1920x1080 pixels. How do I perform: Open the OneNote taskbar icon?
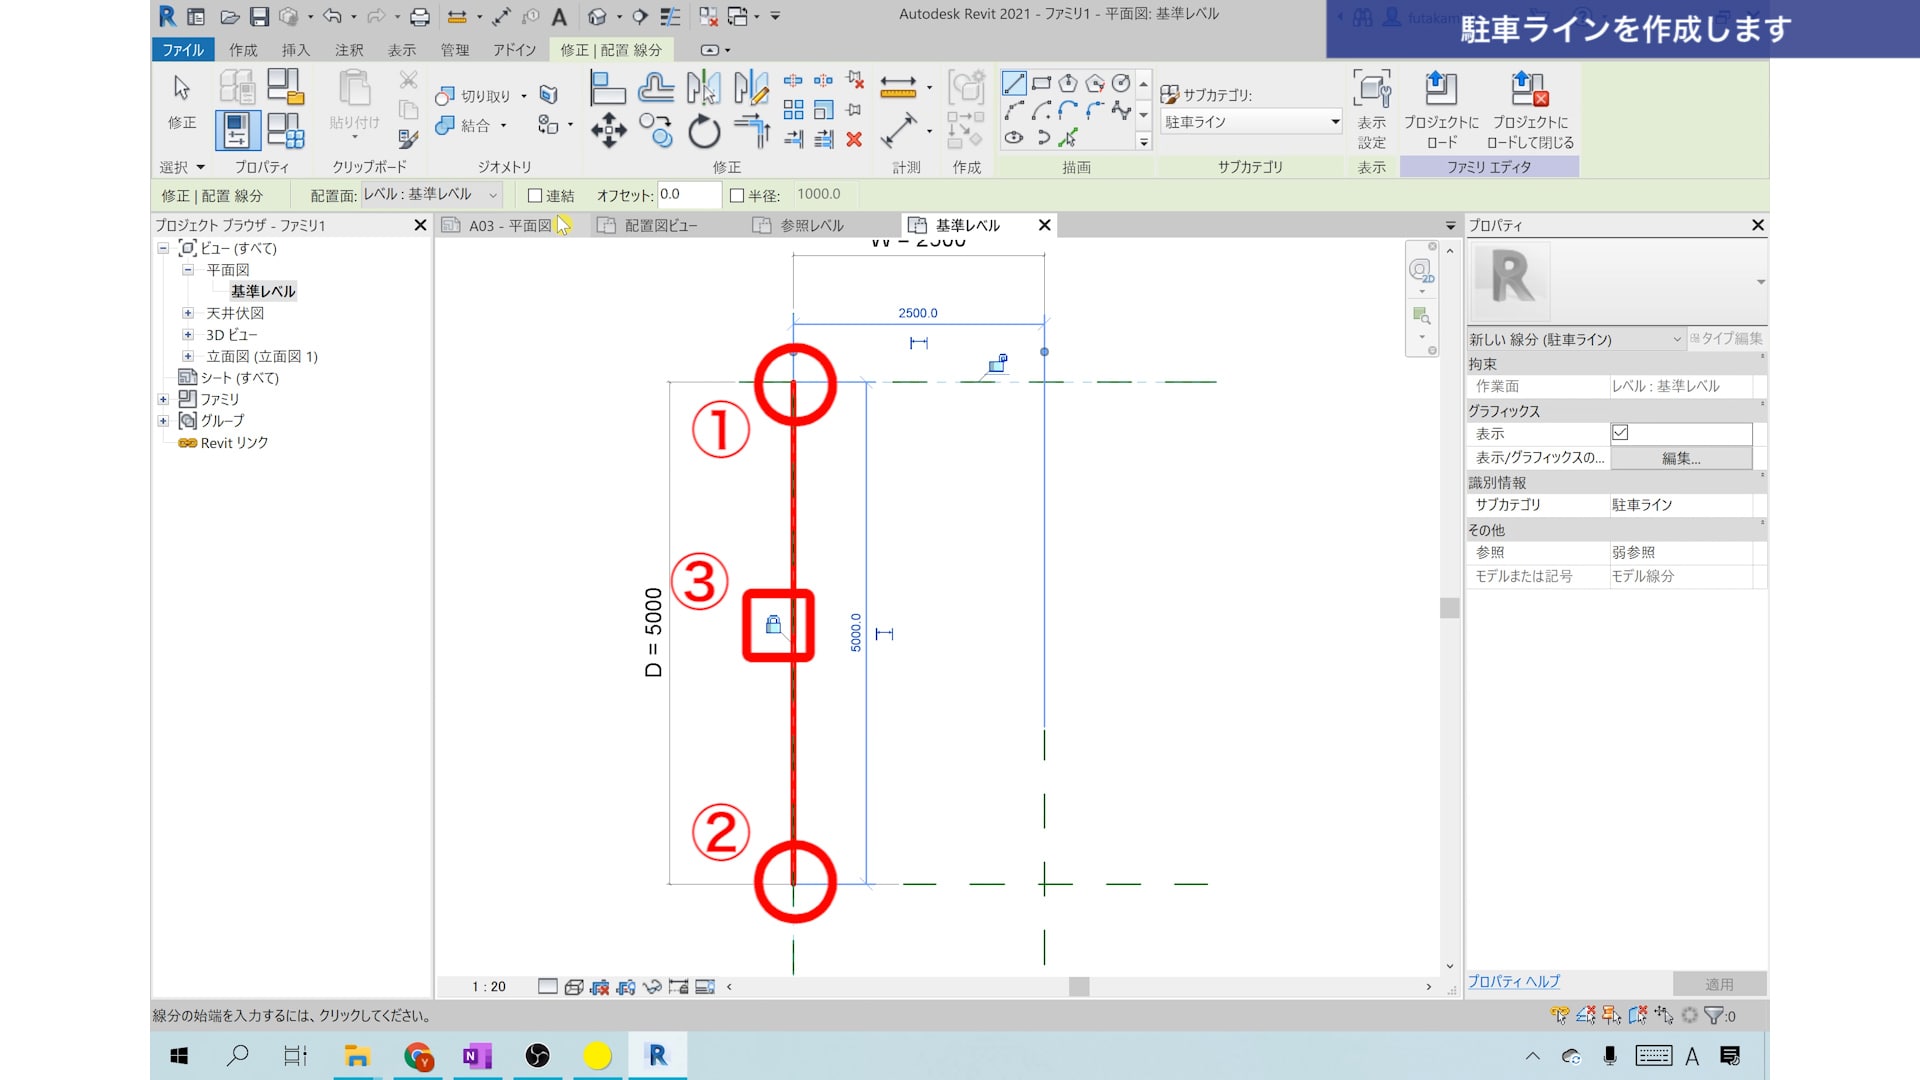pos(477,1056)
